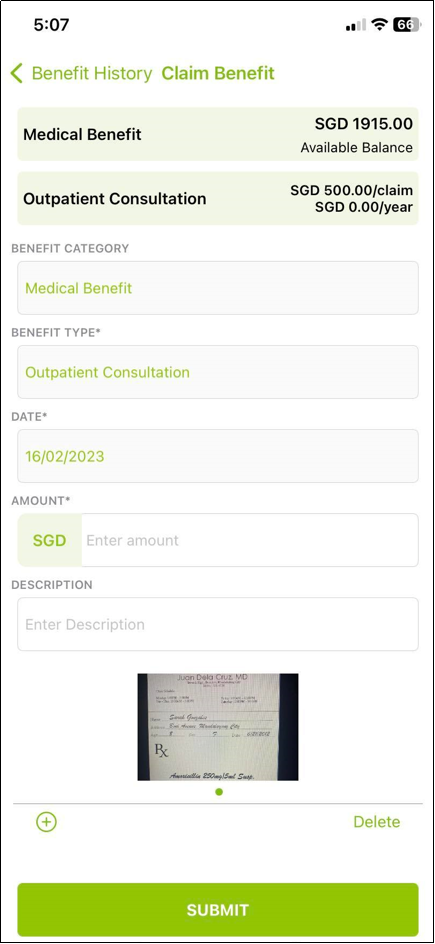The height and width of the screenshot is (944, 435).
Task: Tap the Claim Benefit title
Action: point(218,73)
